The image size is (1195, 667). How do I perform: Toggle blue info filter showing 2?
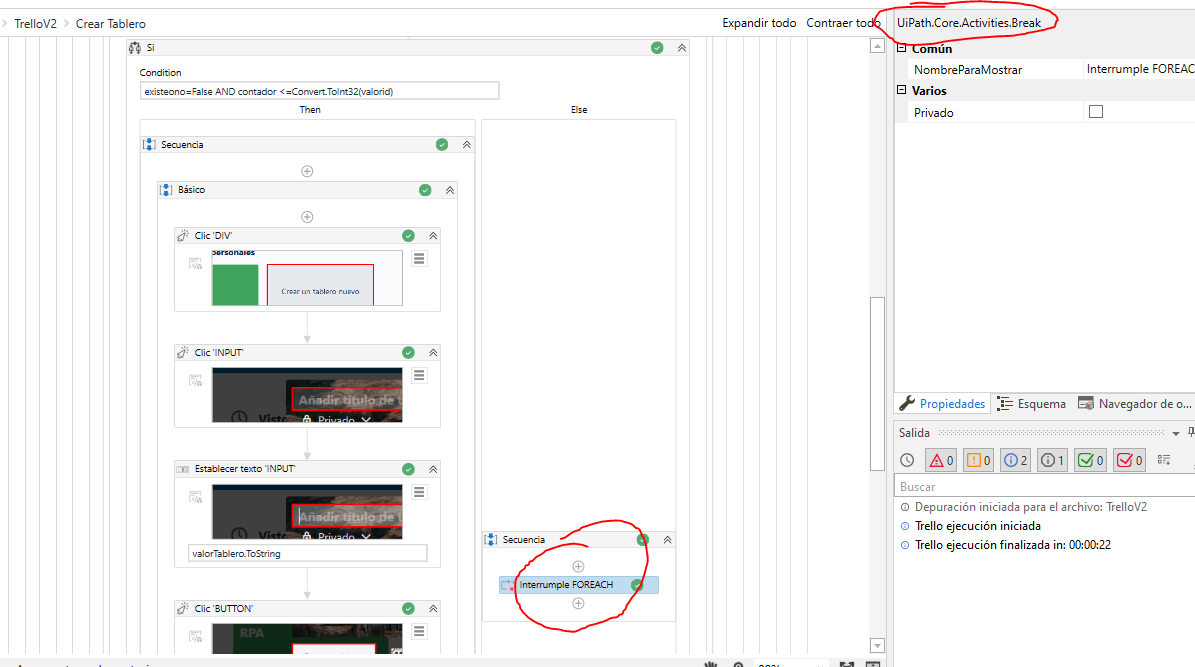coord(1015,460)
